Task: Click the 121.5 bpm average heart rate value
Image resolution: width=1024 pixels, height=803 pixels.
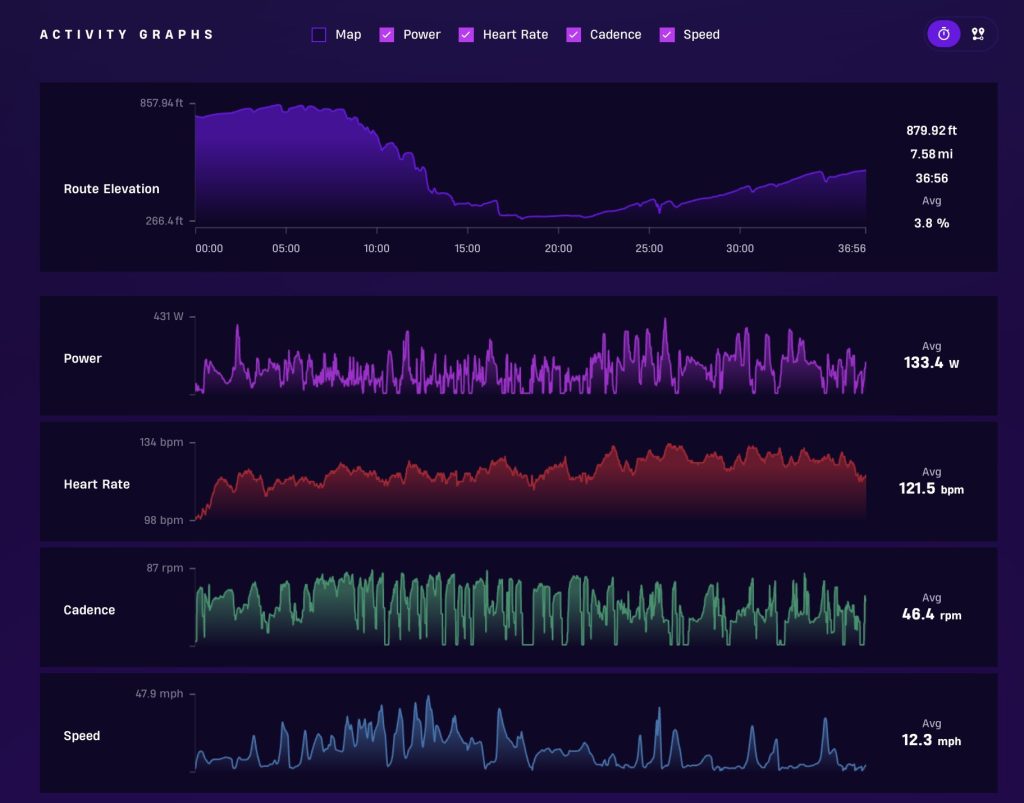Action: (931, 488)
